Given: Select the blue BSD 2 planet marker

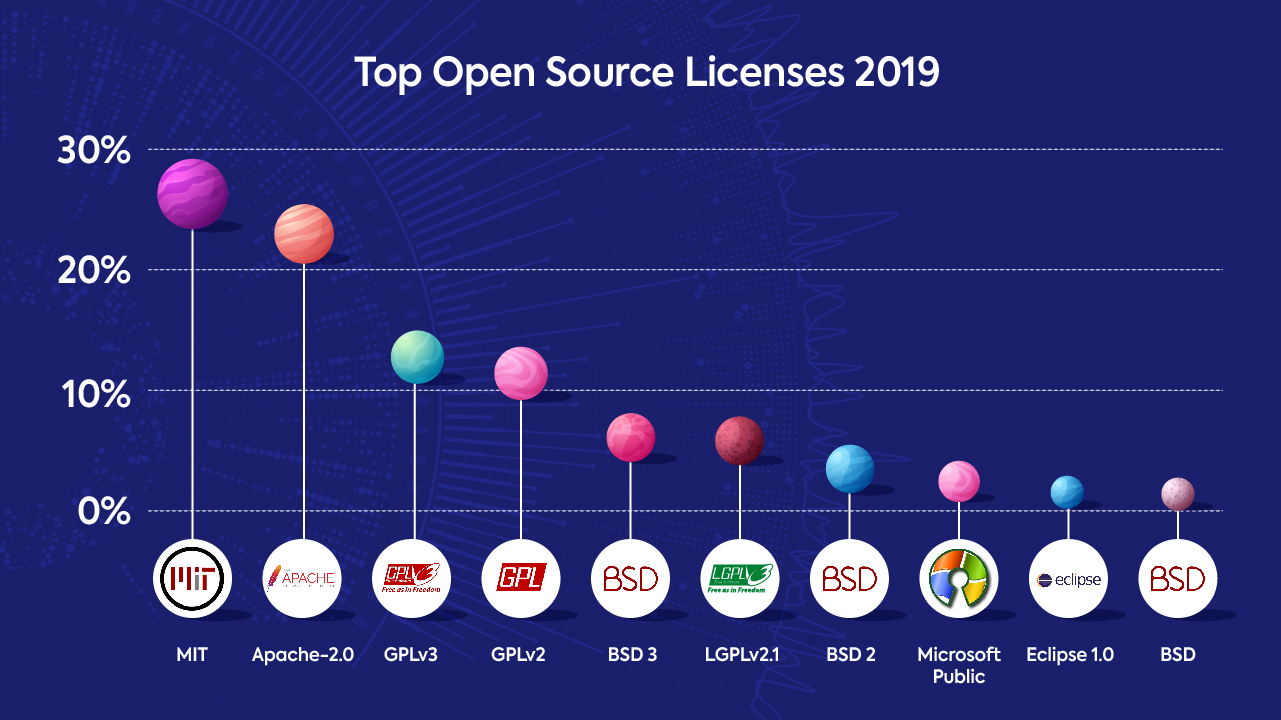Looking at the screenshot, I should click(x=849, y=469).
